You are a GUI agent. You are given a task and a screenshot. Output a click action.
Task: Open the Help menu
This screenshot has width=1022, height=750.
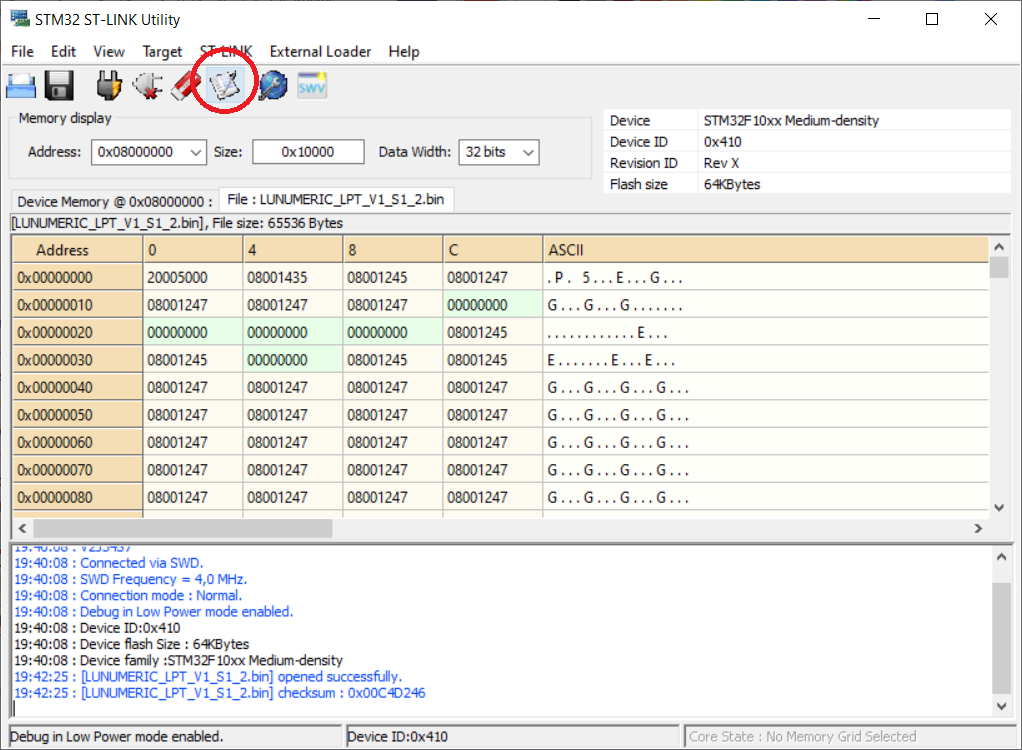[x=404, y=51]
